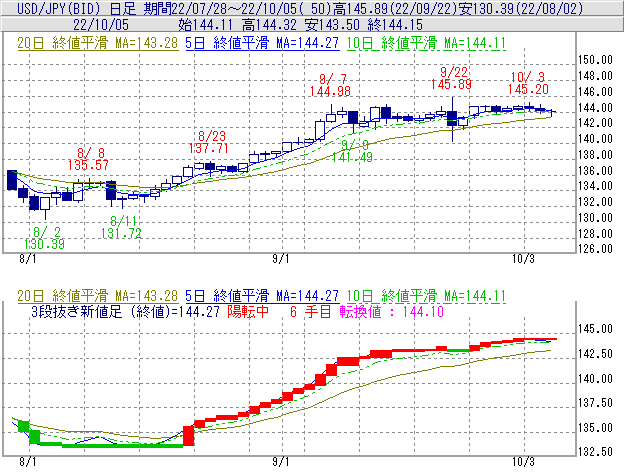Click the upper chart's 5日 終値平滑 MA=144.27 legend
Image resolution: width=624 pixels, height=475 pixels.
click(262, 43)
